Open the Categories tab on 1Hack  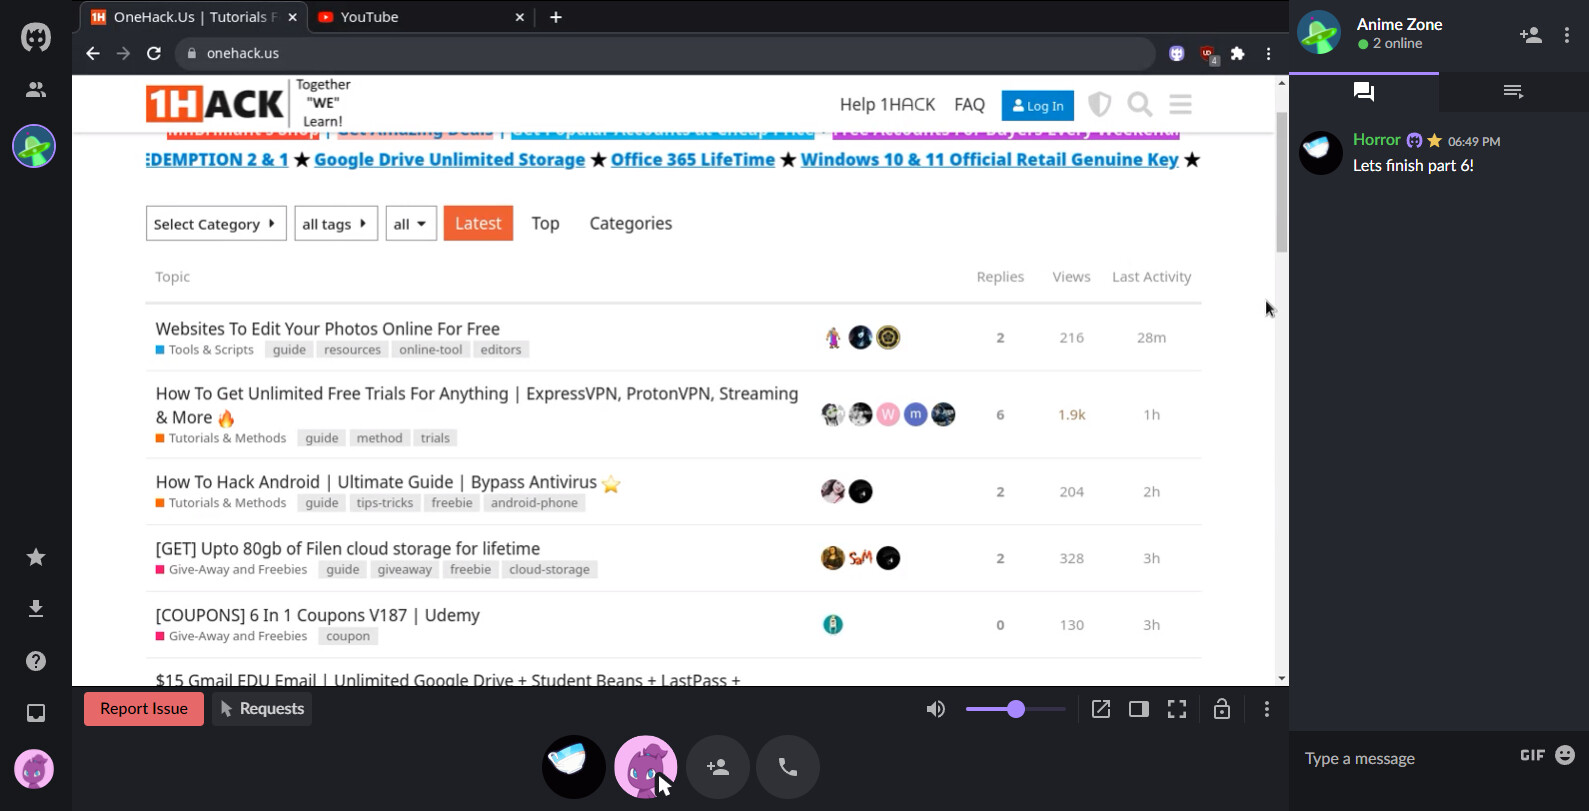pos(631,224)
